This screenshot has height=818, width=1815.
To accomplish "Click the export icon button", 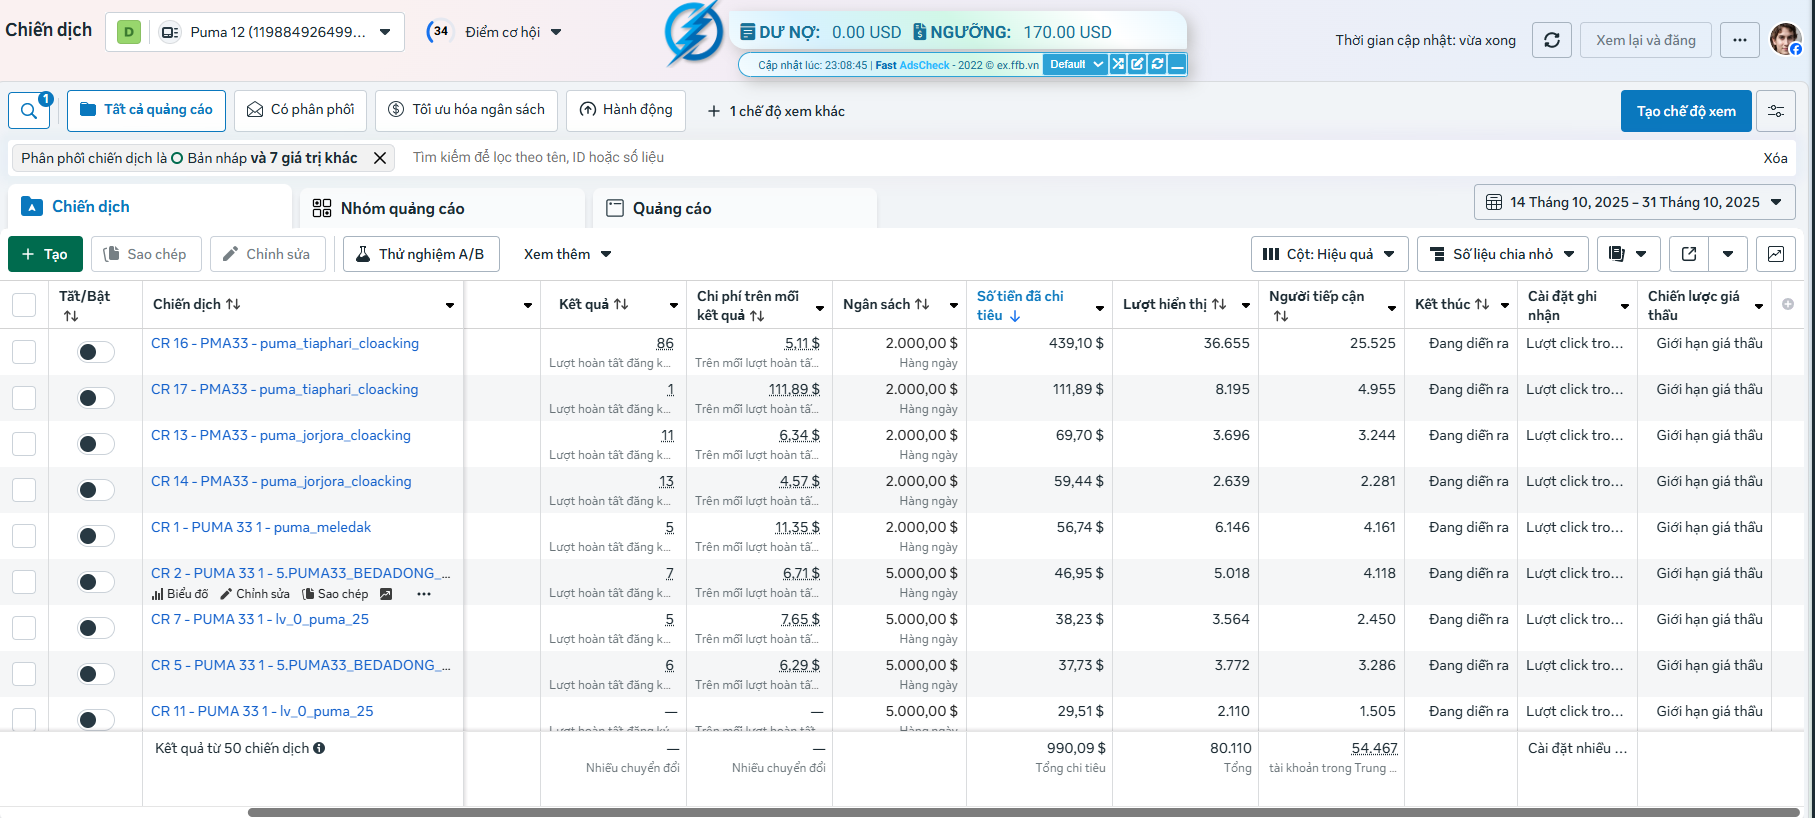I will point(1689,254).
